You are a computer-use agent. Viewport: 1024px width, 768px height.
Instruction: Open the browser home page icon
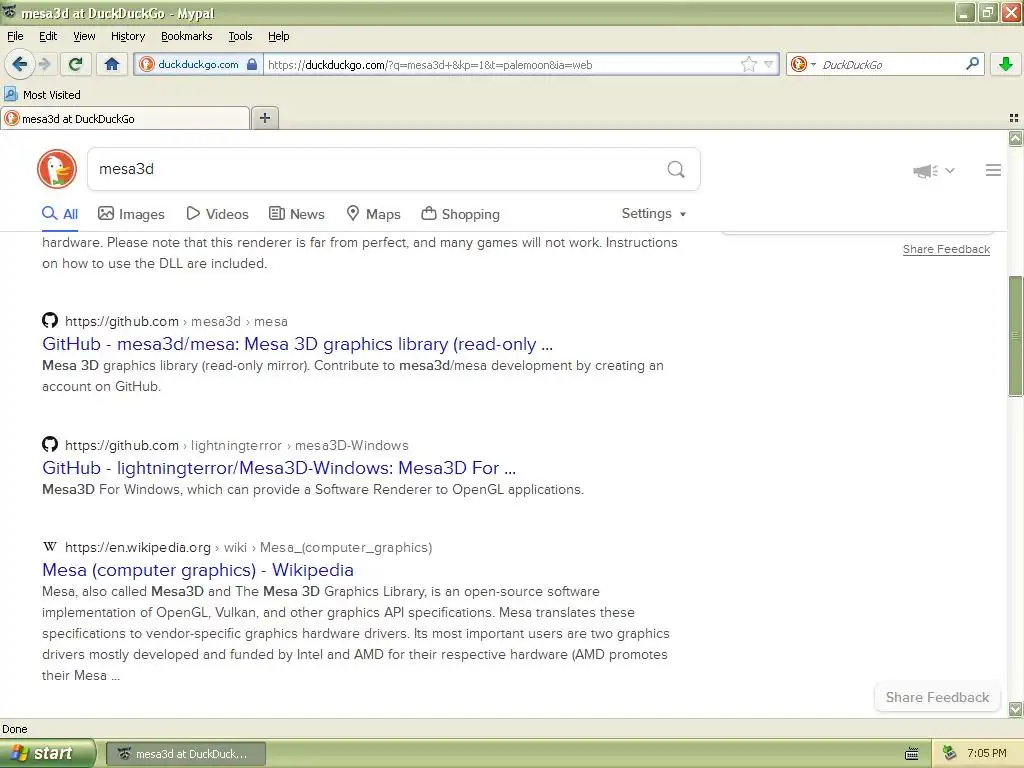(112, 64)
